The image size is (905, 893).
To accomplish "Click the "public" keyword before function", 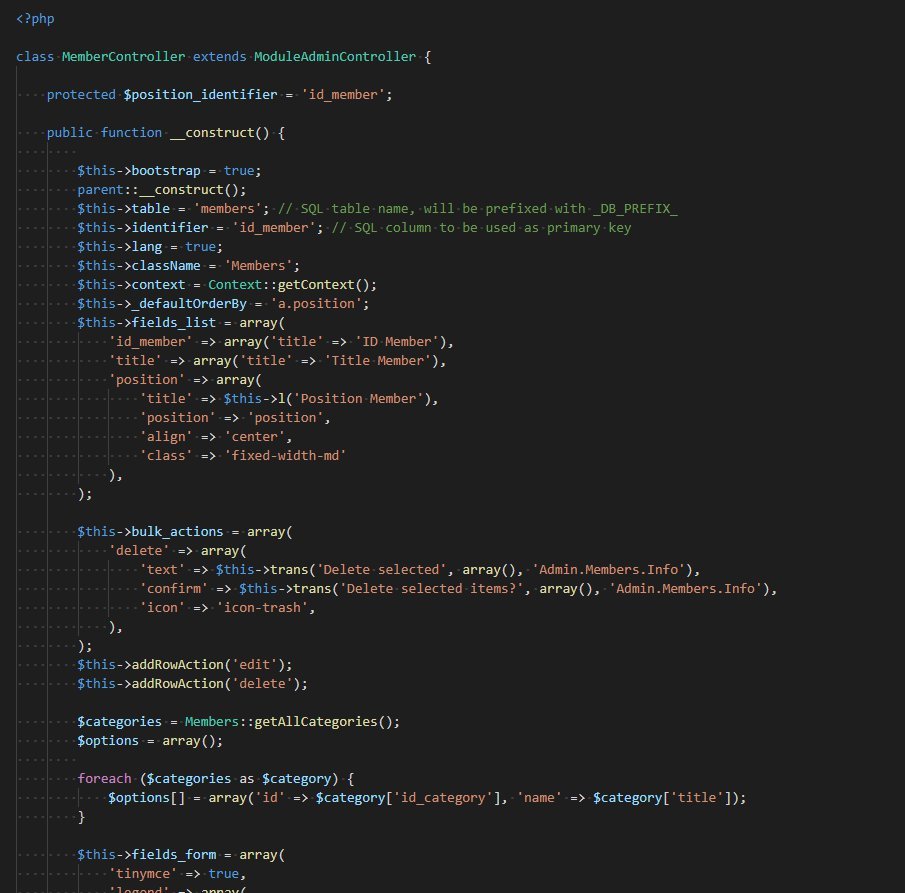I will (x=70, y=133).
